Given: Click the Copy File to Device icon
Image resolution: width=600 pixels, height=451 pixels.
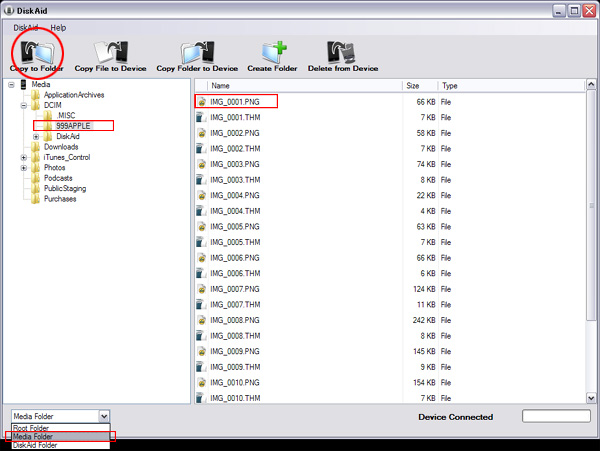Looking at the screenshot, I should (111, 52).
